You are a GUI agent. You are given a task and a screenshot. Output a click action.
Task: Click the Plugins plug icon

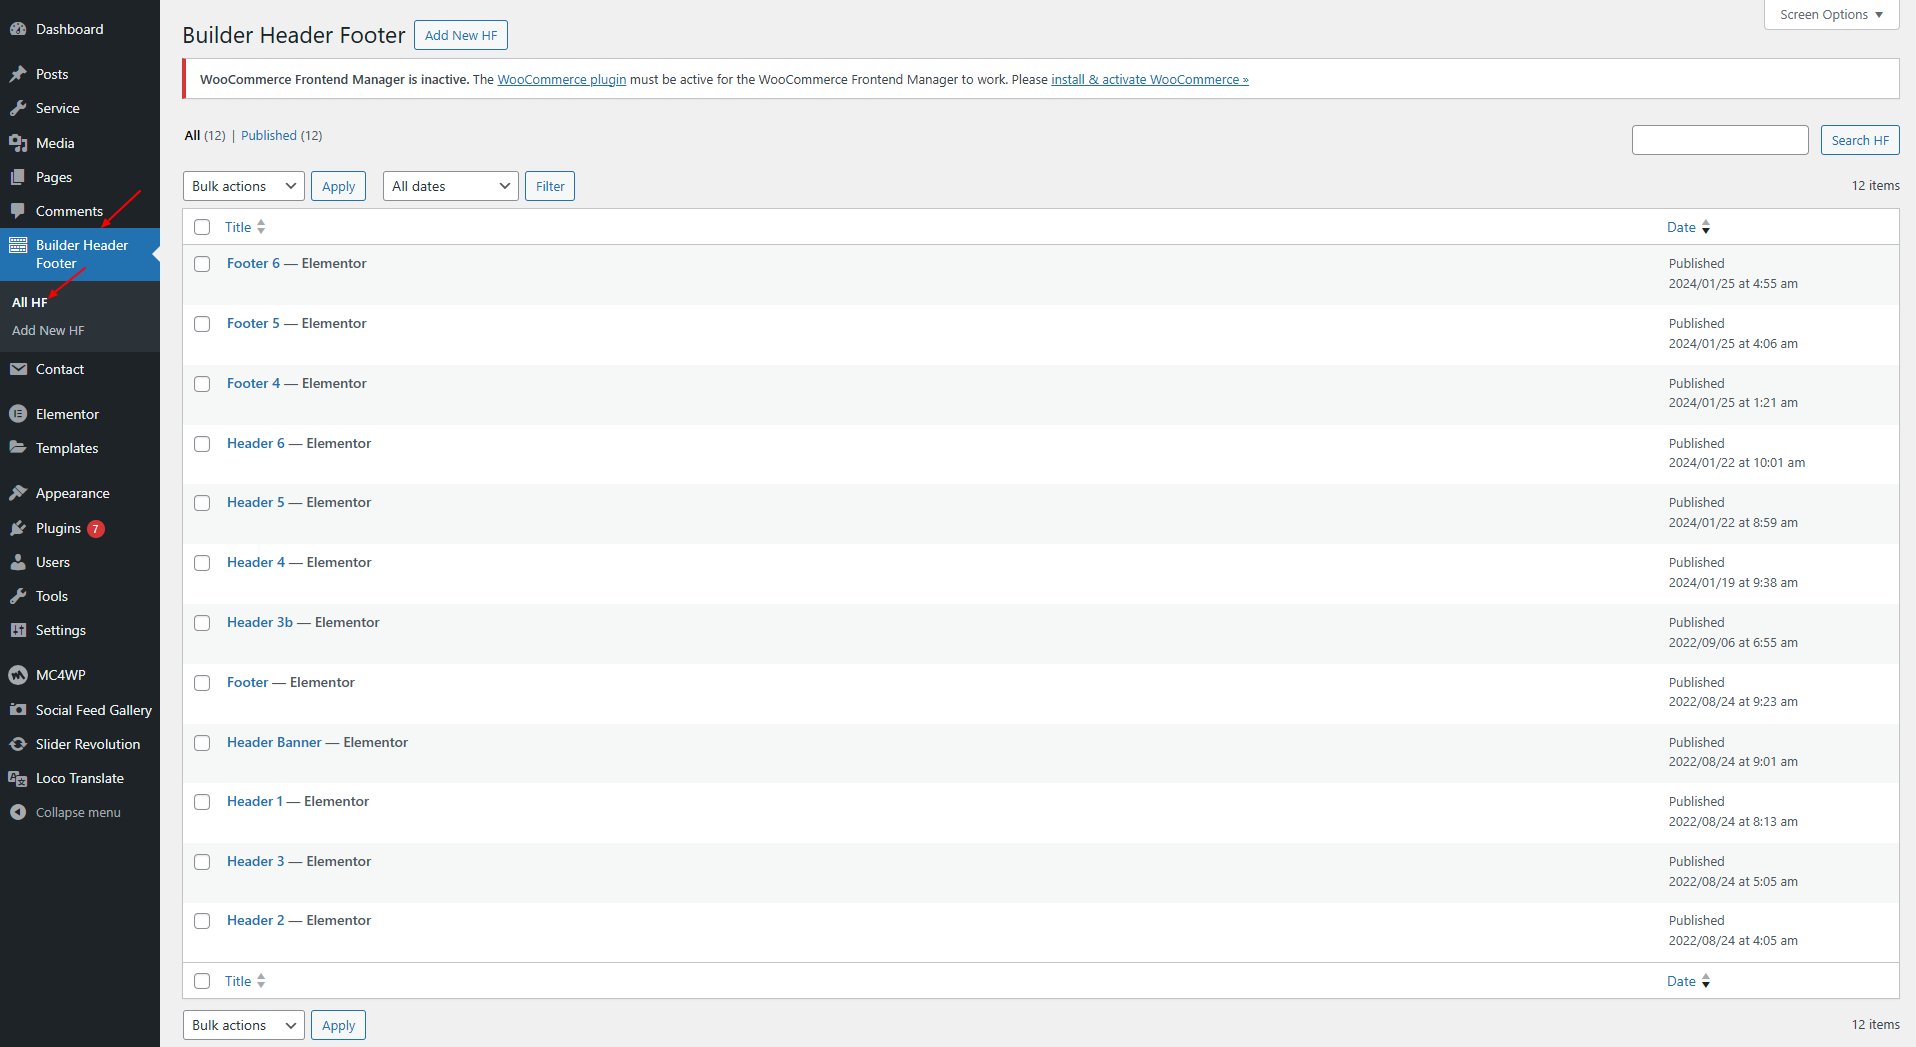tap(18, 528)
